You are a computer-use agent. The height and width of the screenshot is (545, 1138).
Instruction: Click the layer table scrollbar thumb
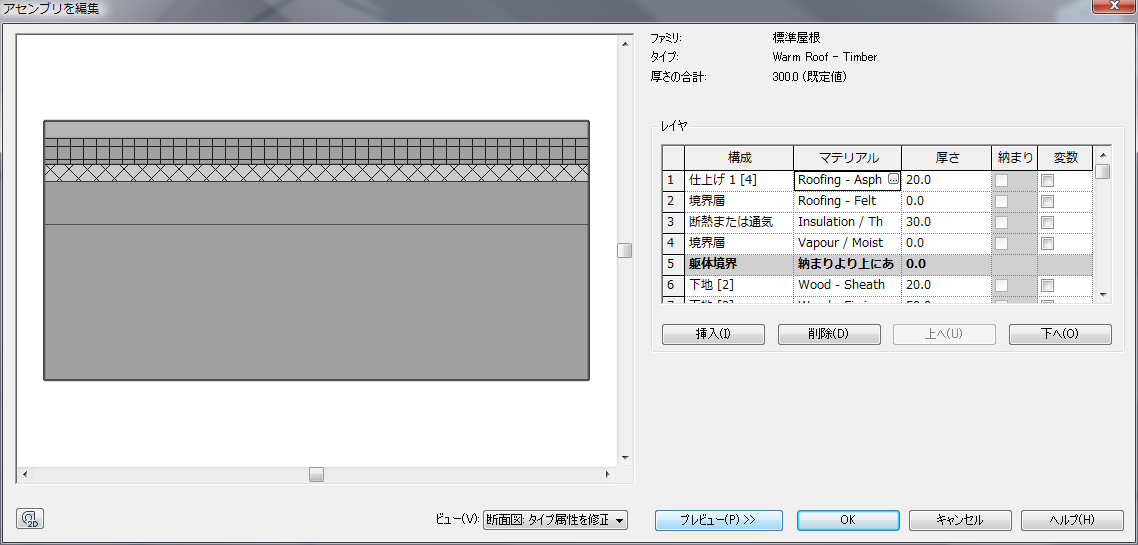[x=1102, y=171]
